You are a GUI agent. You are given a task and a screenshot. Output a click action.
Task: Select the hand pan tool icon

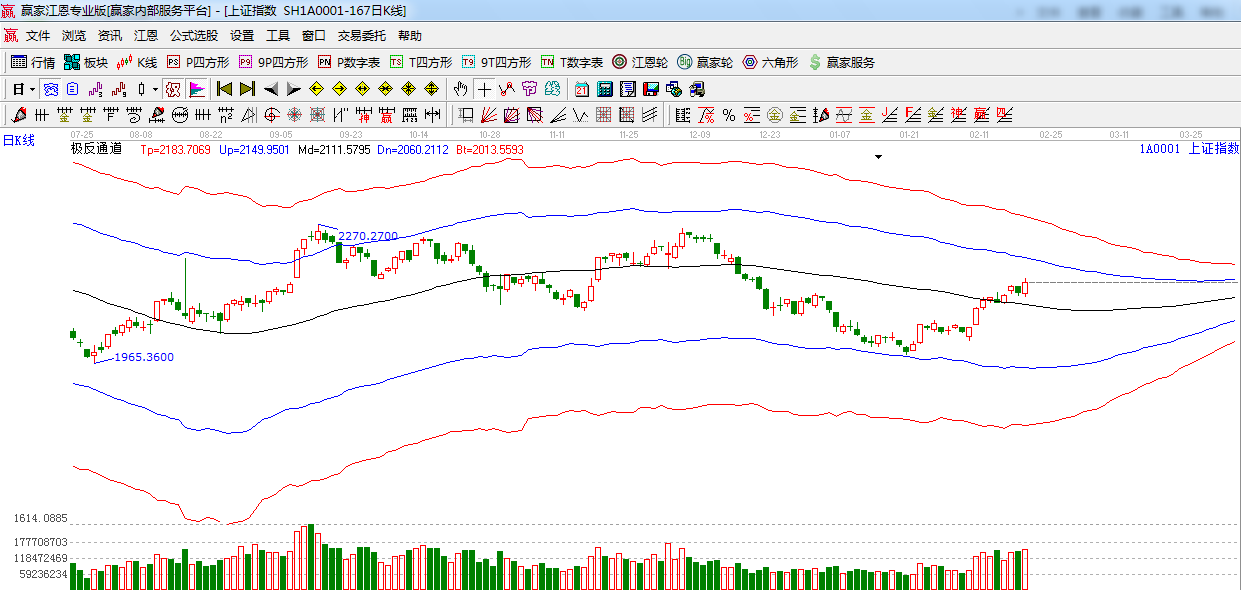tap(460, 89)
